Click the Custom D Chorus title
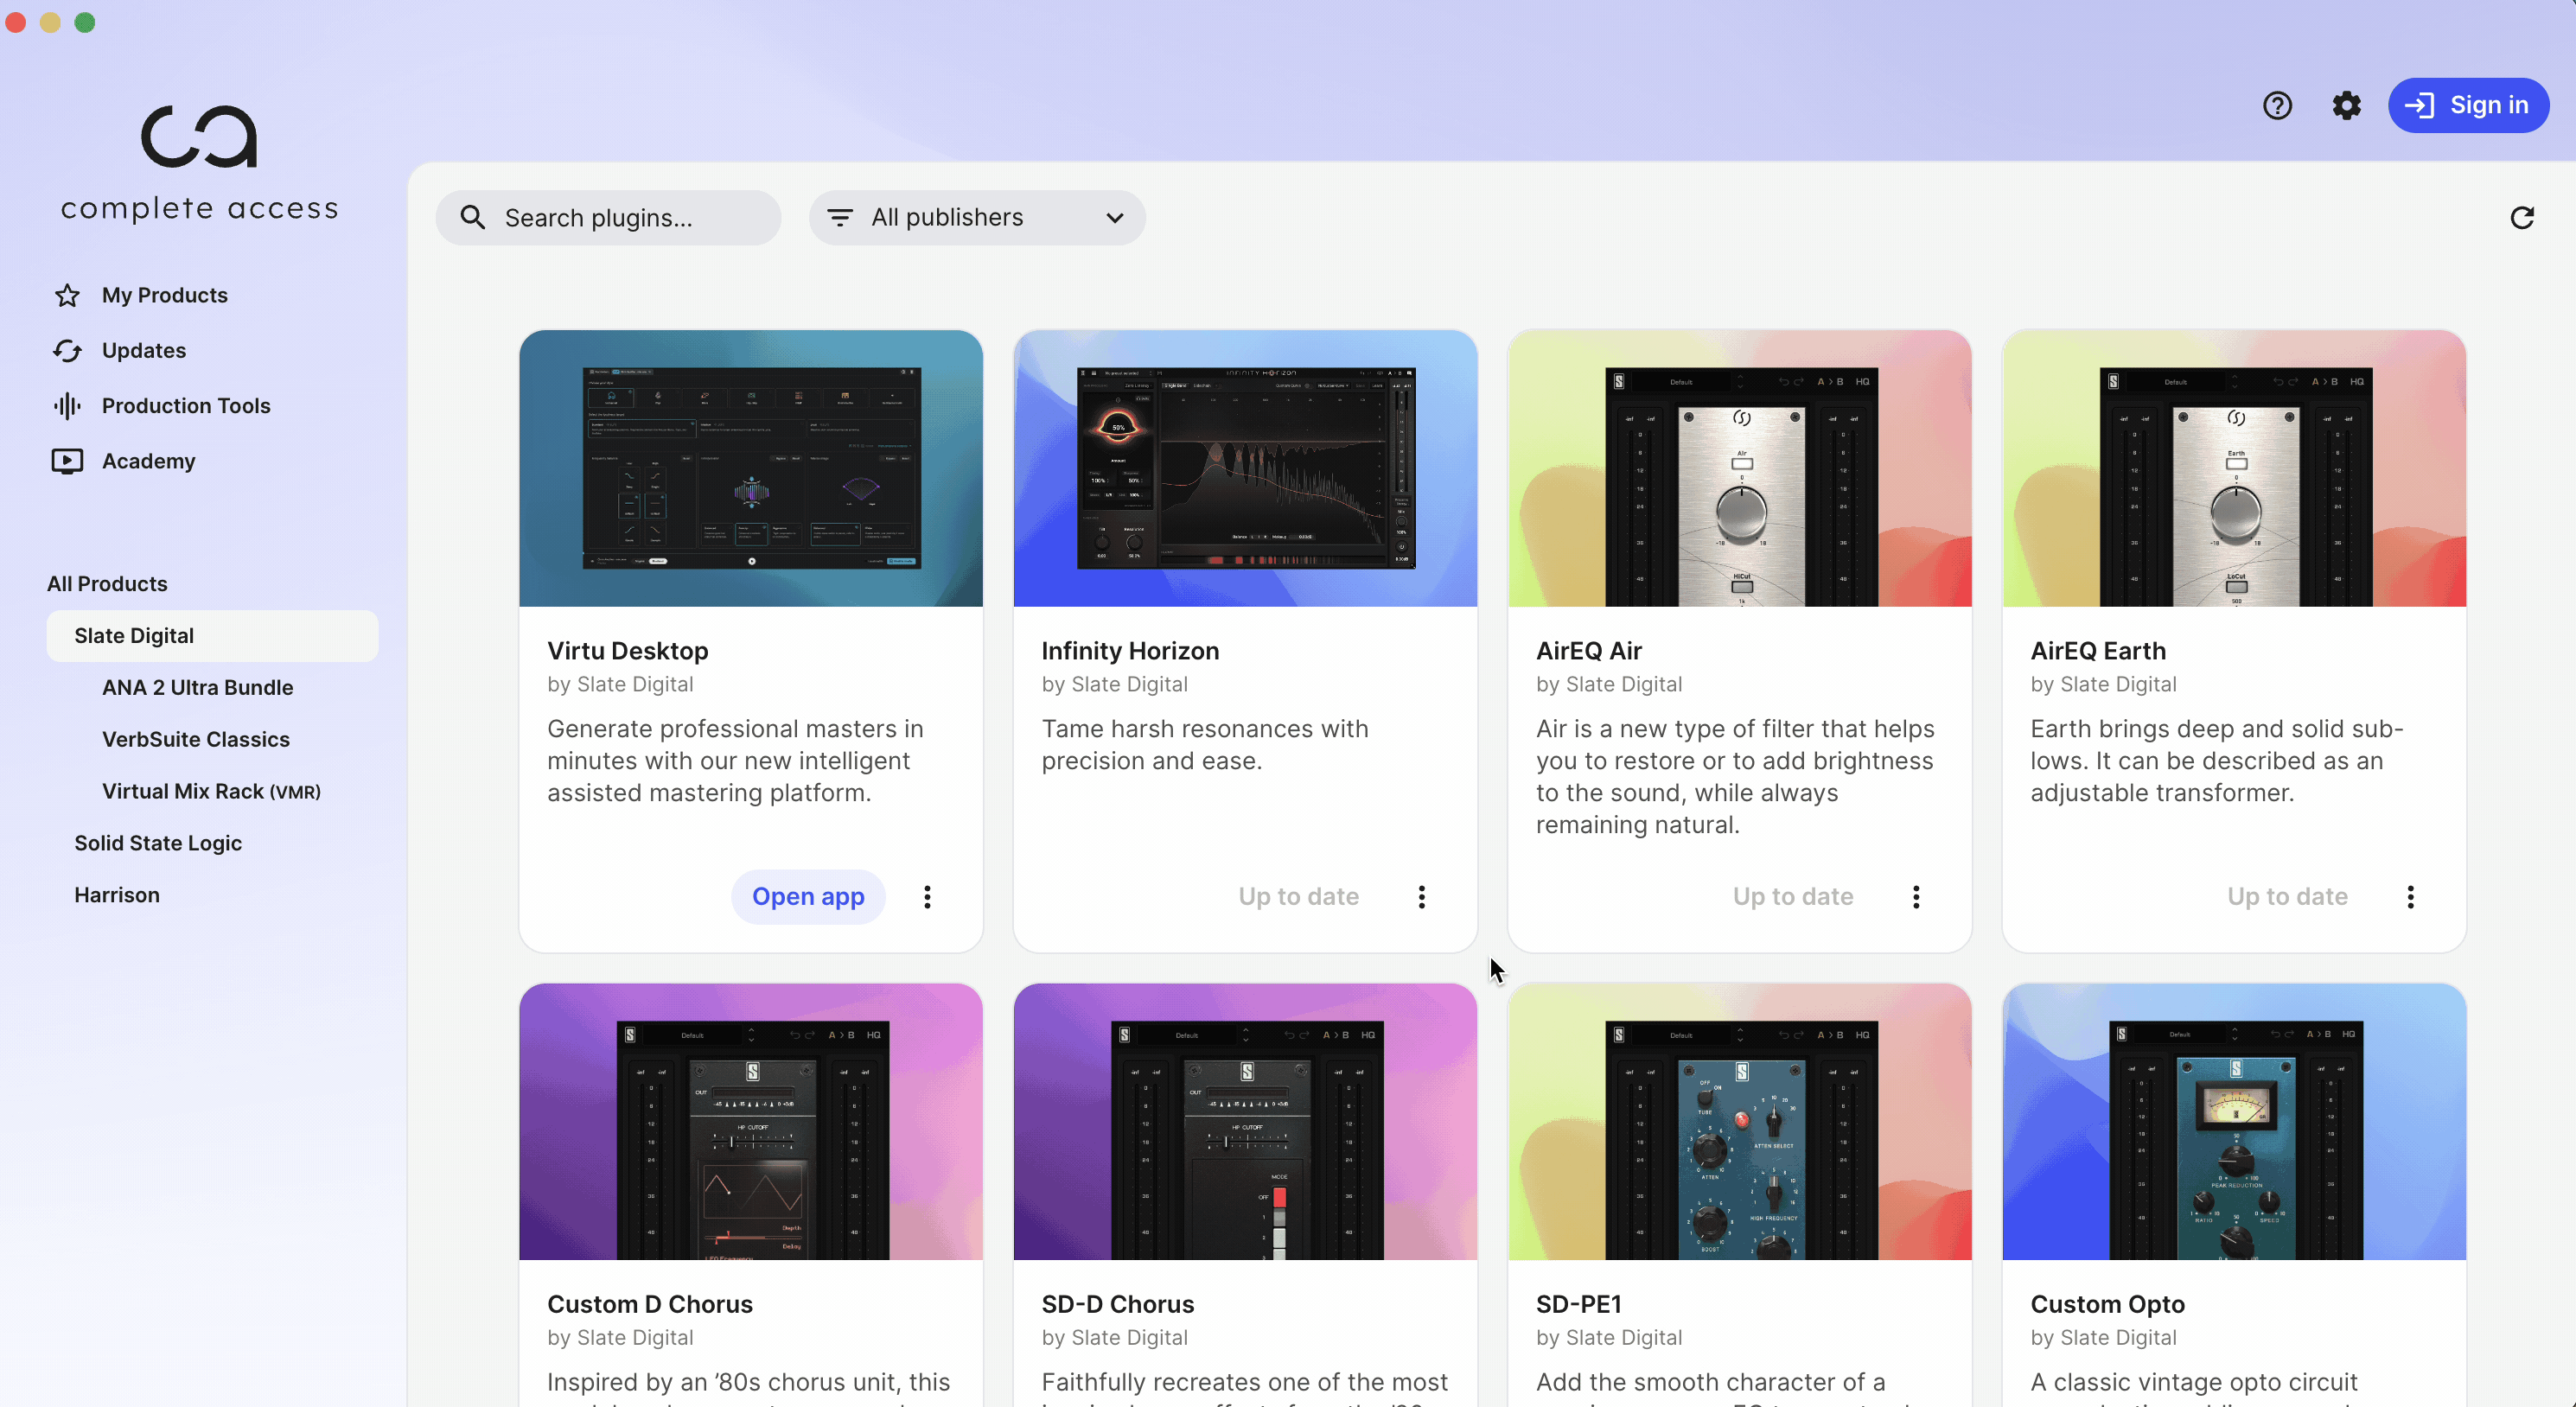 pyautogui.click(x=650, y=1304)
